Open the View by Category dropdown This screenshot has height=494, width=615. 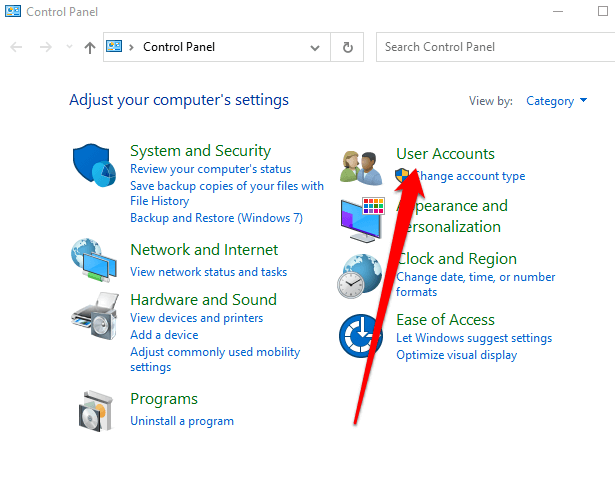coord(556,101)
